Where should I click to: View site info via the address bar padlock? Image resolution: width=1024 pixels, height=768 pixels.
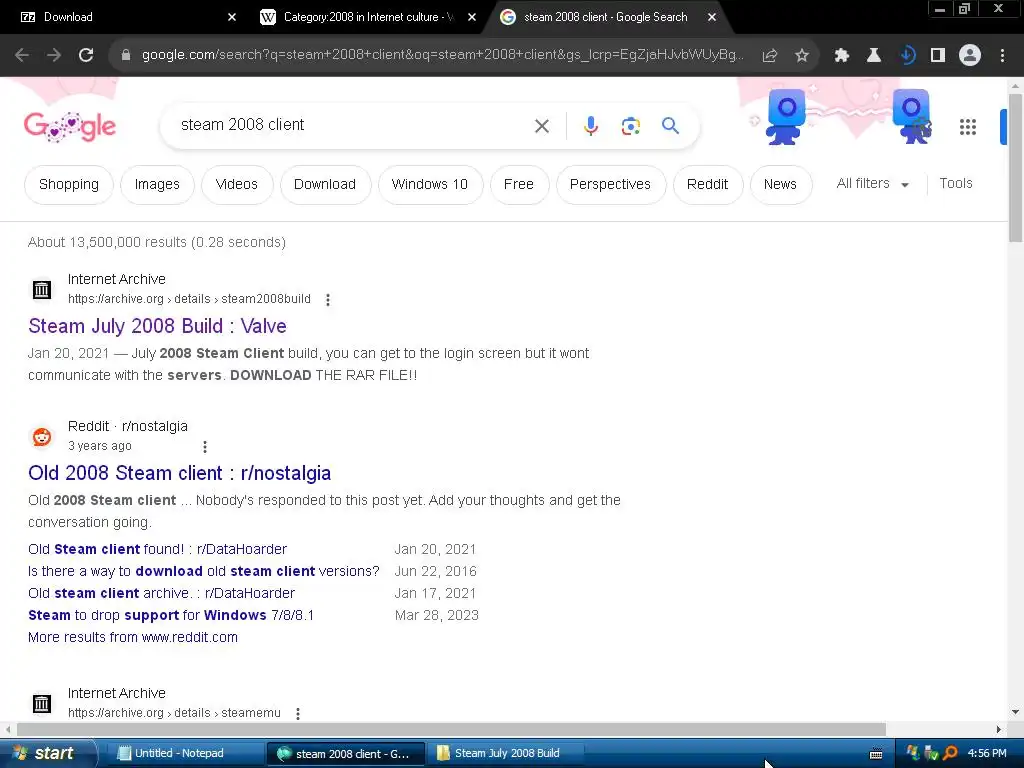point(126,55)
